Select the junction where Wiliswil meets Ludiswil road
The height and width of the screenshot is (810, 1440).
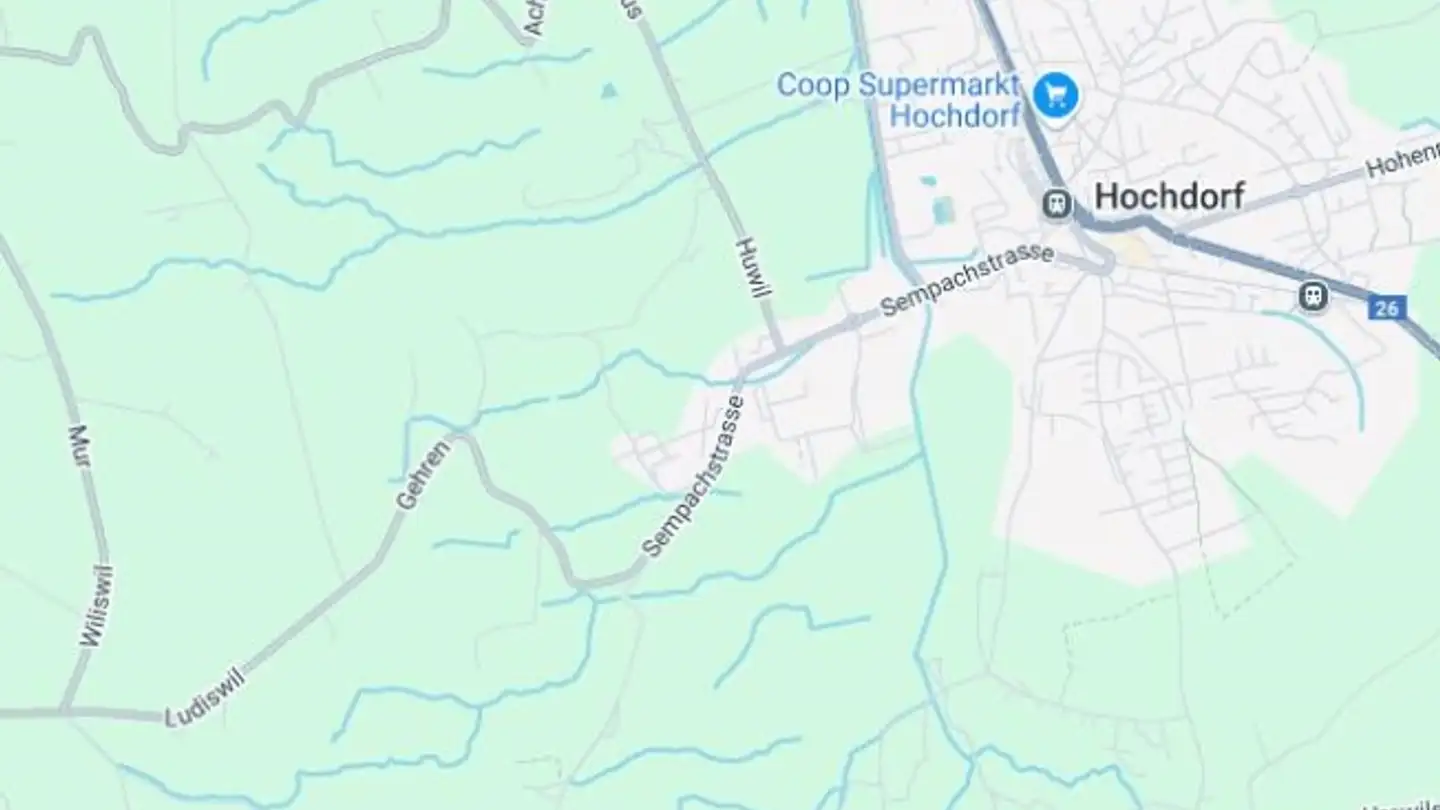(x=66, y=712)
